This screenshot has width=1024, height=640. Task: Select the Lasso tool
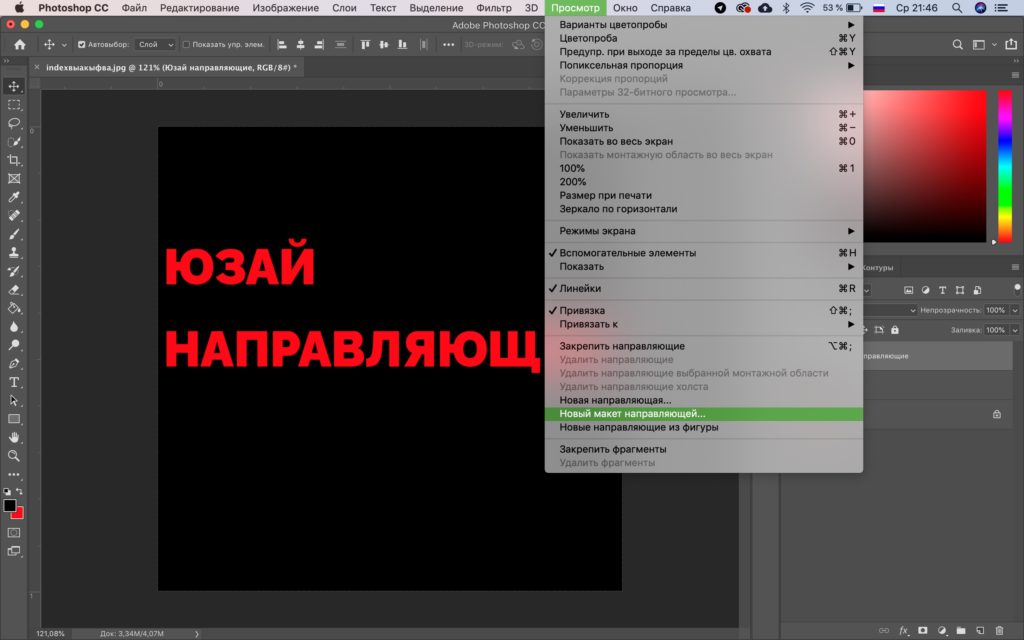tap(14, 123)
